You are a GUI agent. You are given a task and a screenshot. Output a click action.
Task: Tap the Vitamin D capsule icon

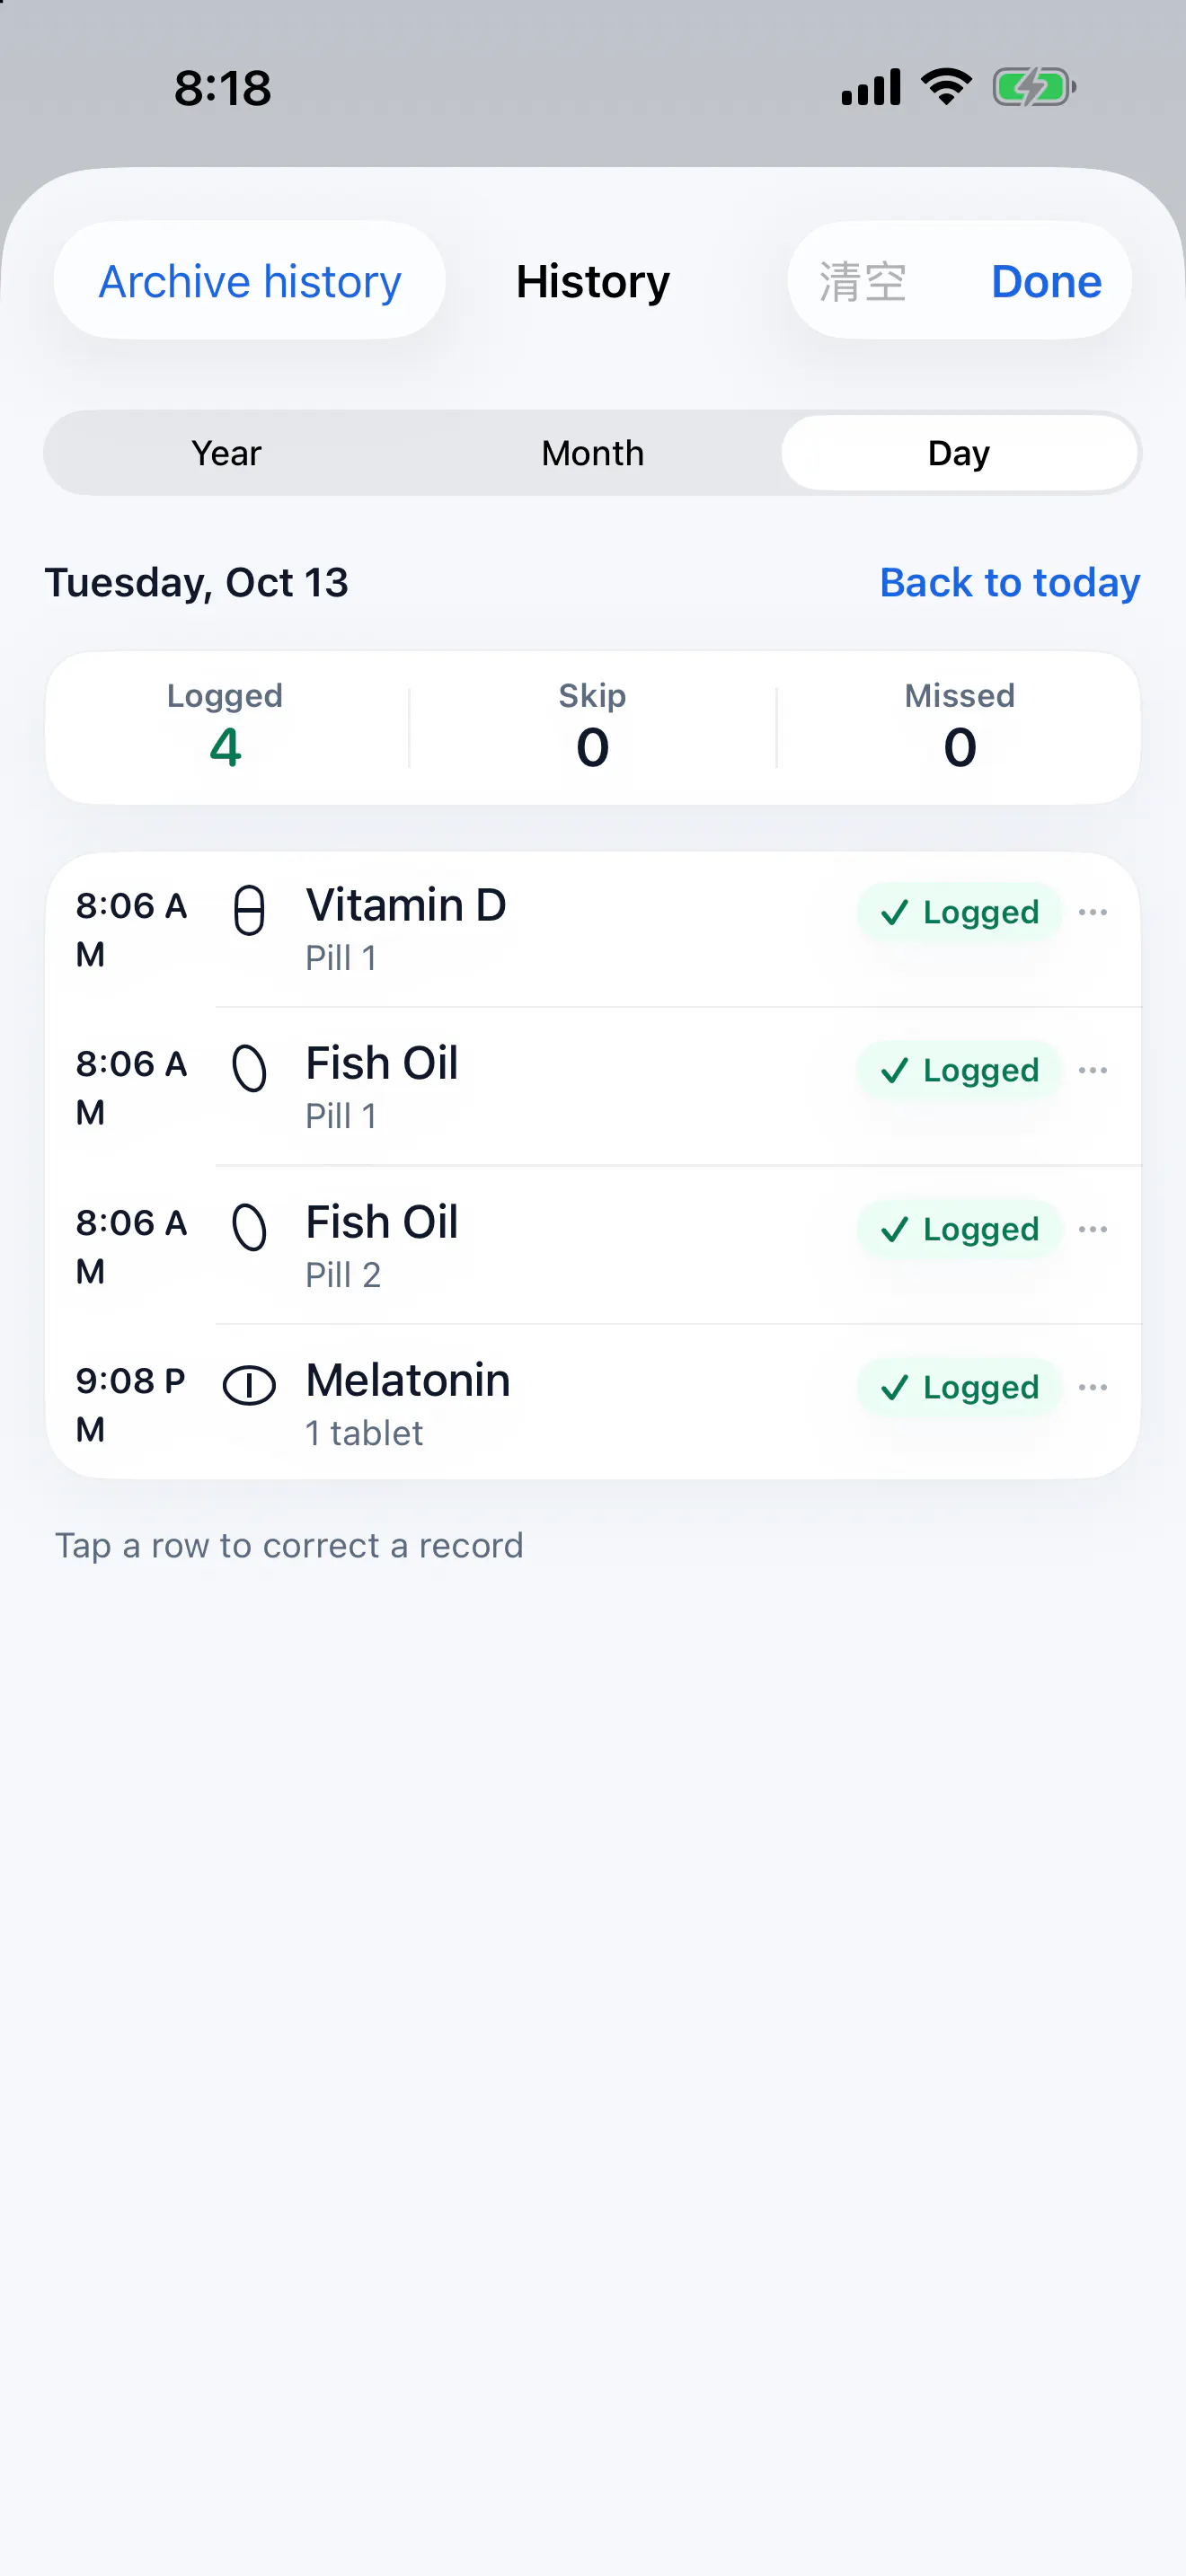pos(249,910)
